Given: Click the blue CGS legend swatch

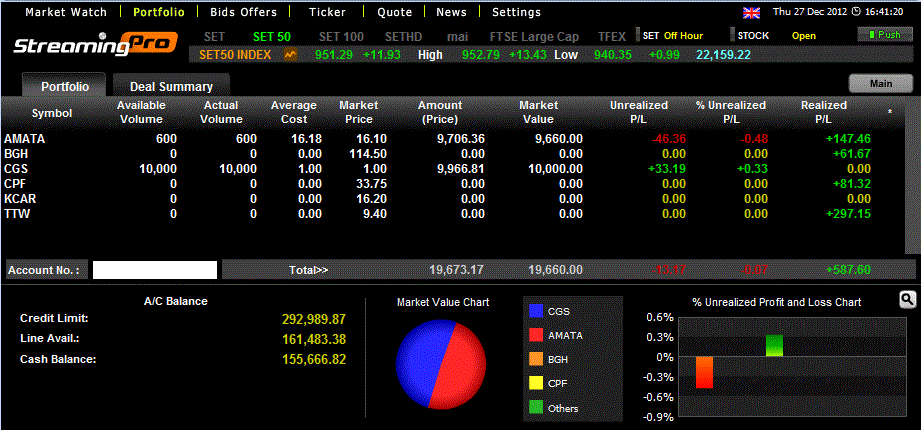Looking at the screenshot, I should 536,311.
